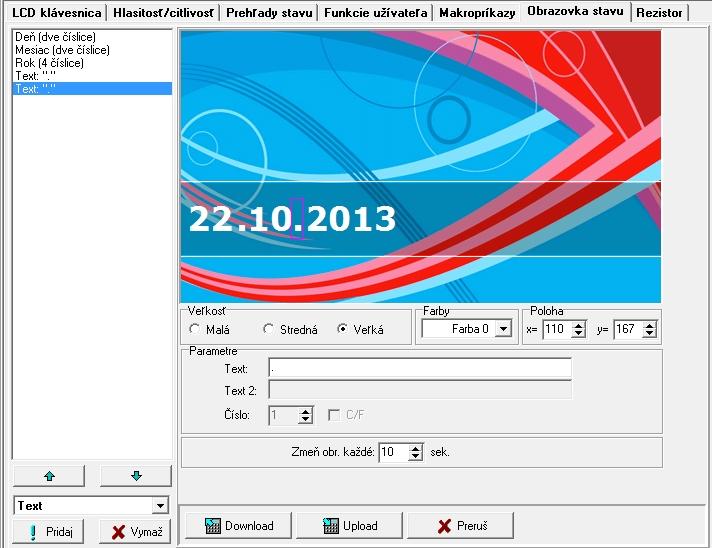Decrease the y position value

tap(650, 333)
